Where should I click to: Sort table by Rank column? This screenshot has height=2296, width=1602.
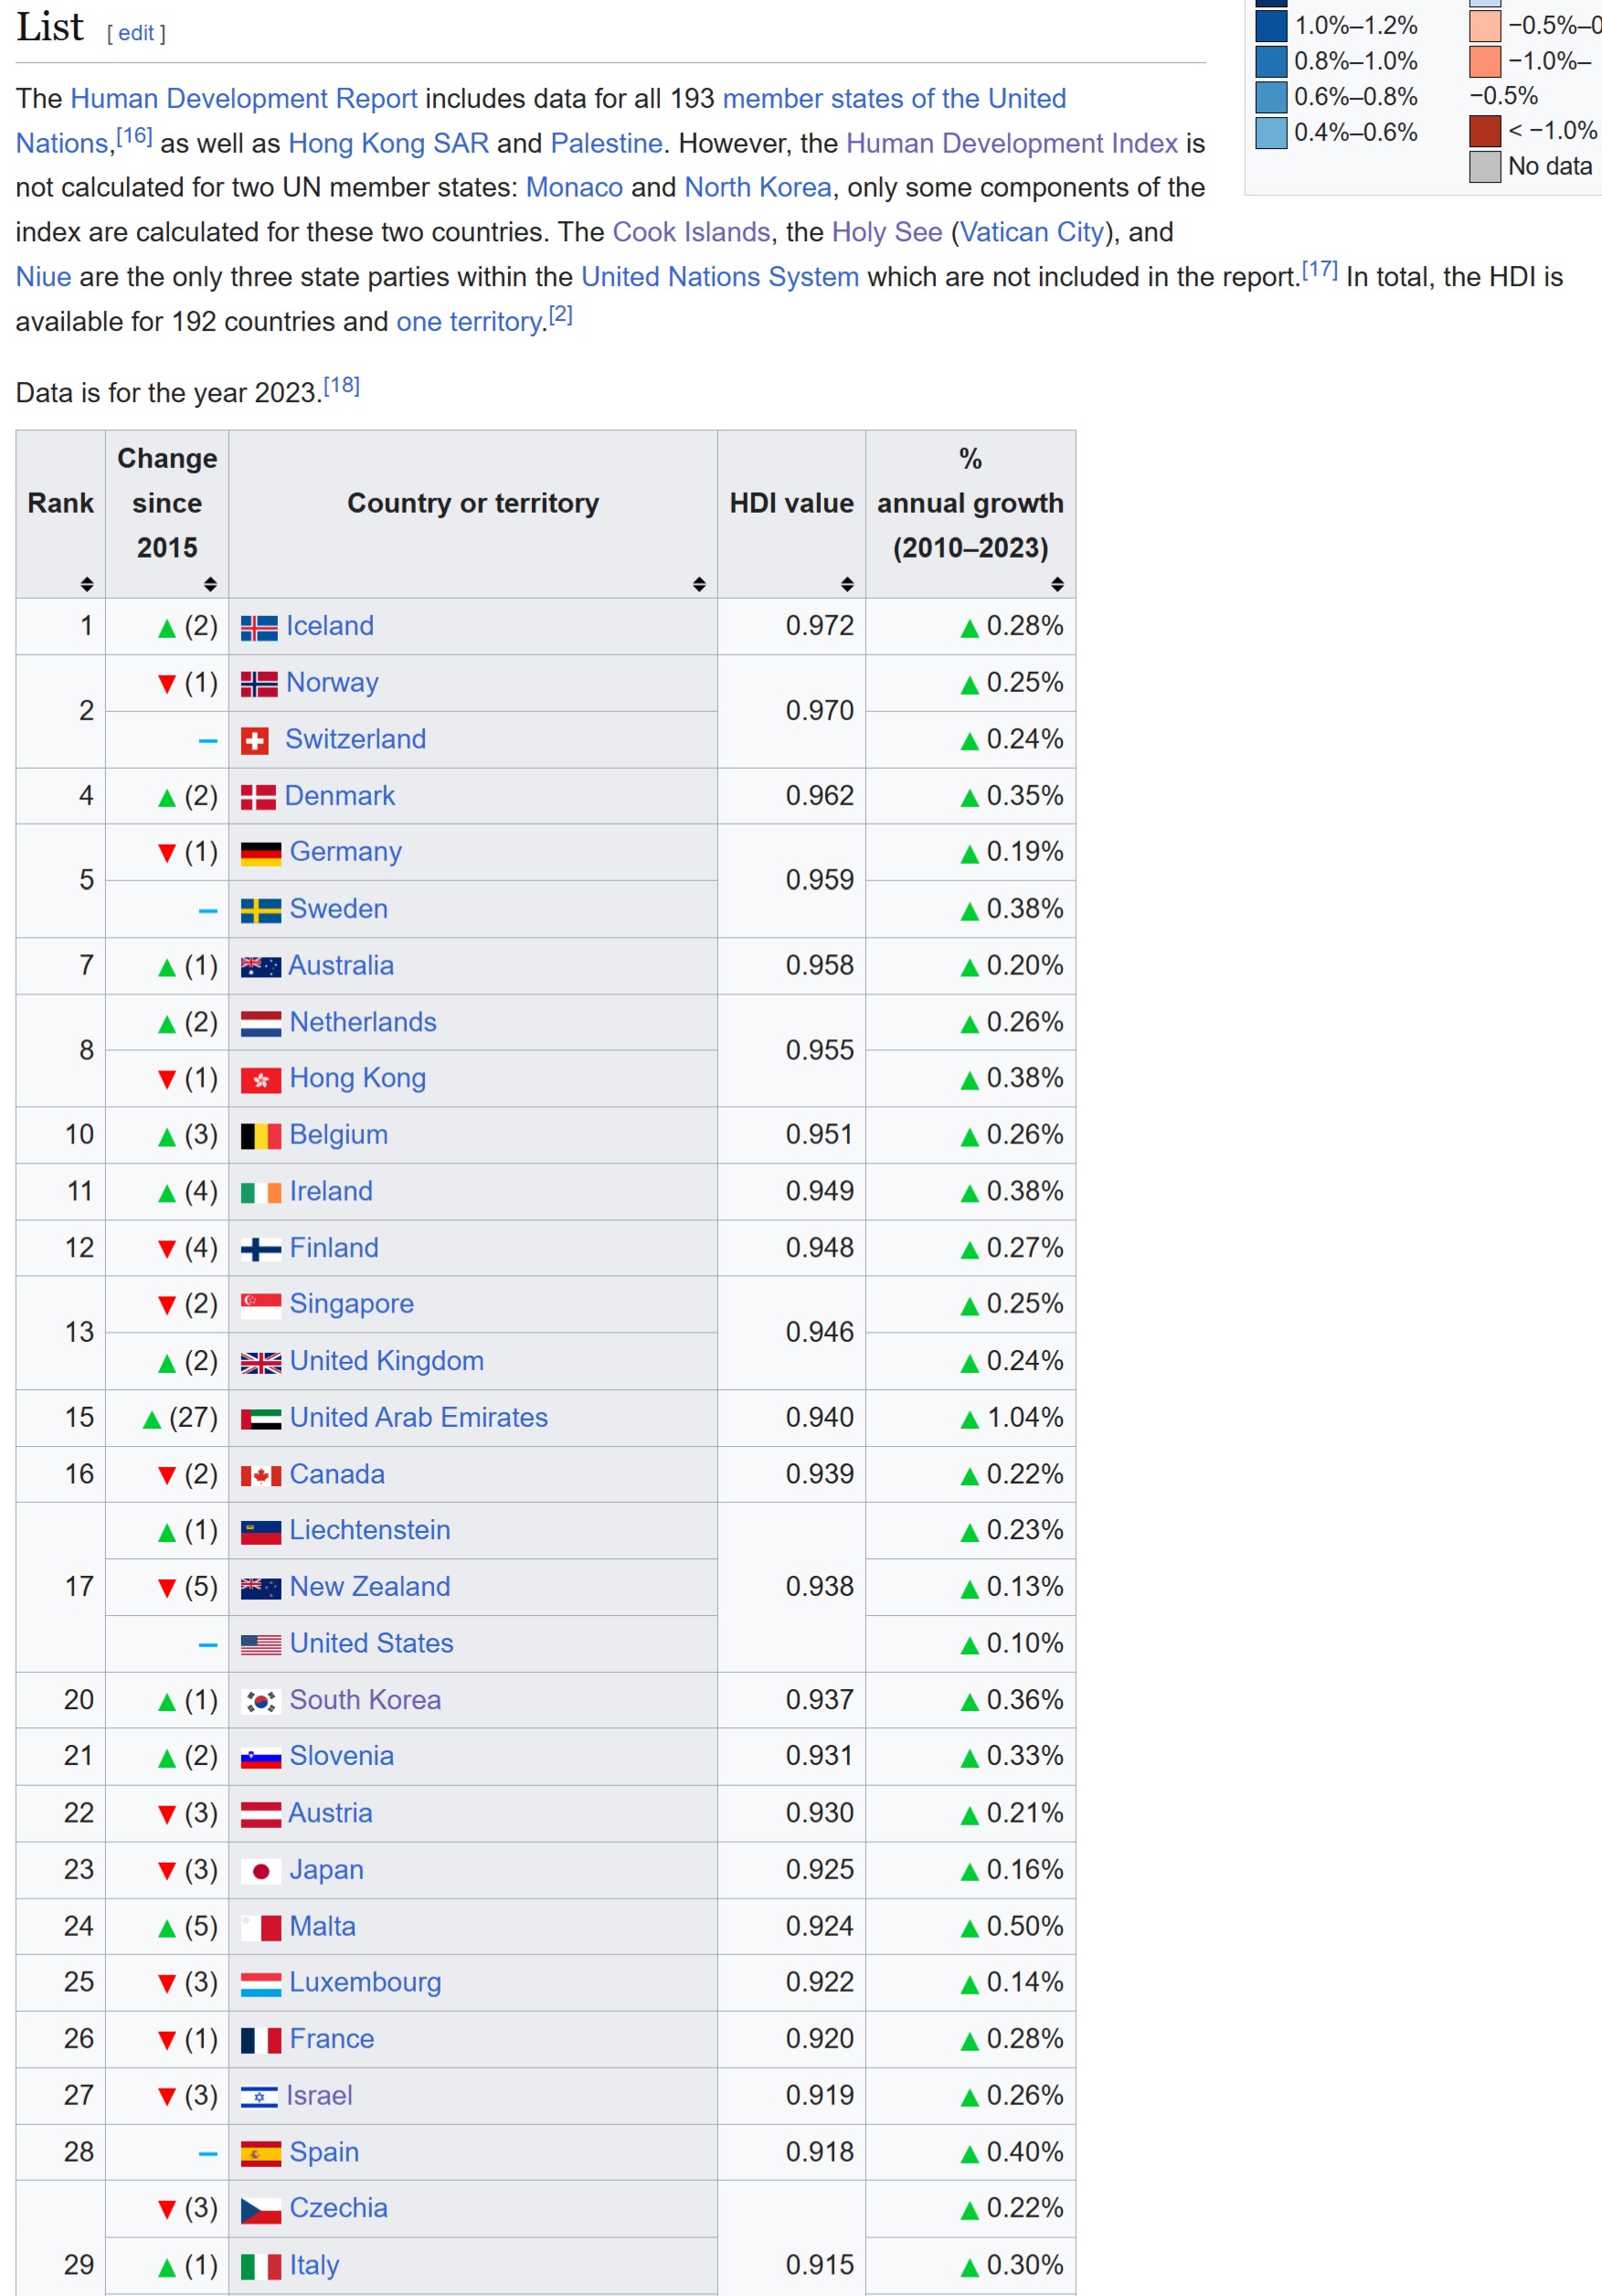[87, 584]
